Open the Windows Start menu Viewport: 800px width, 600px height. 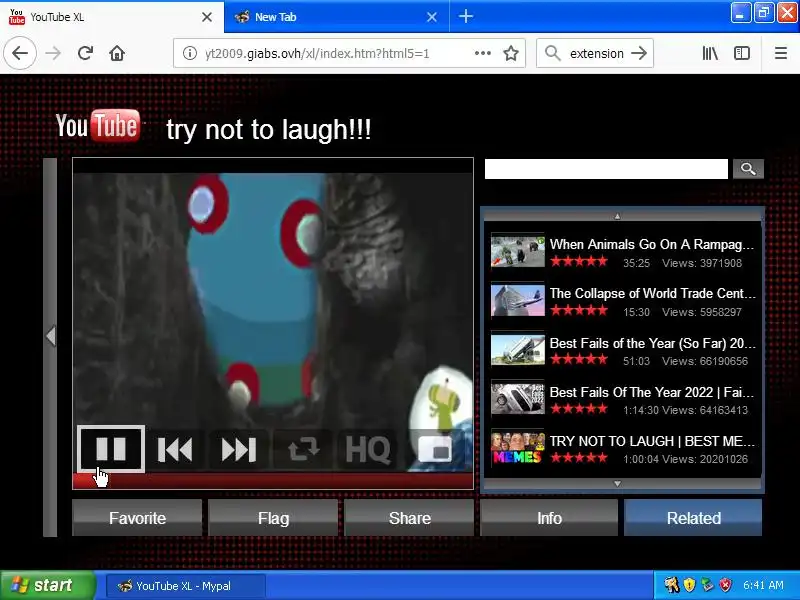[47, 585]
